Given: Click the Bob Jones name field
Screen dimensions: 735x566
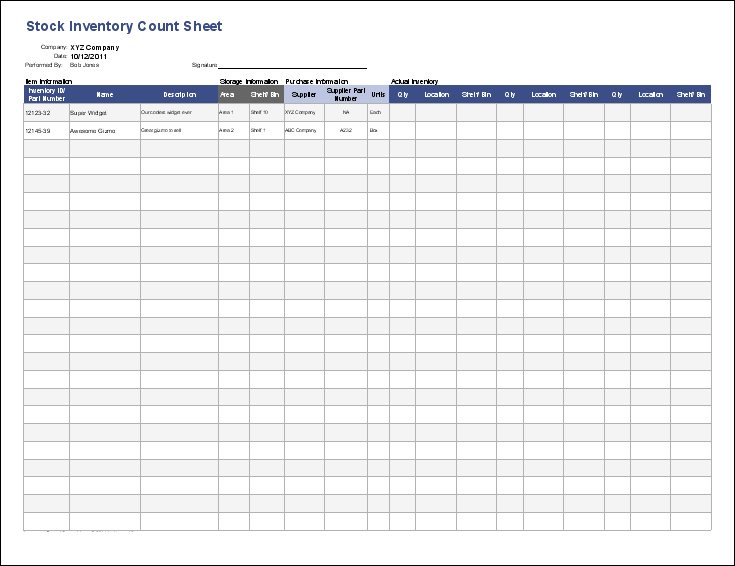Looking at the screenshot, I should pyautogui.click(x=84, y=65).
